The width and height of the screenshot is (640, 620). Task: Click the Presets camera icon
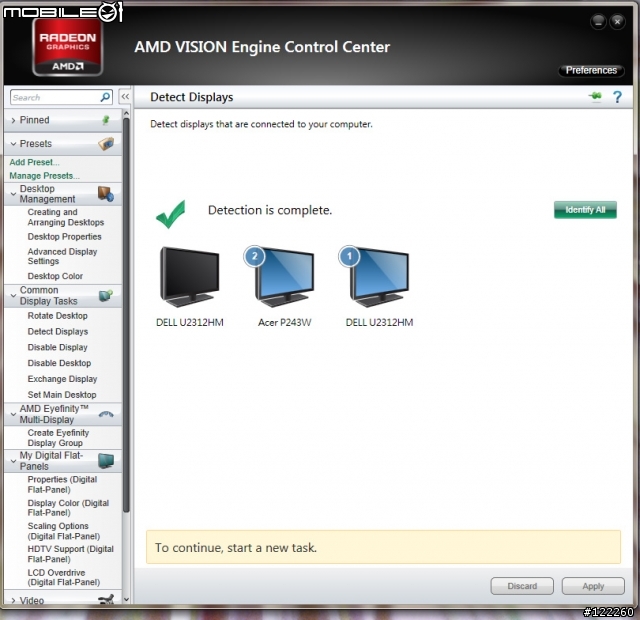pos(106,144)
